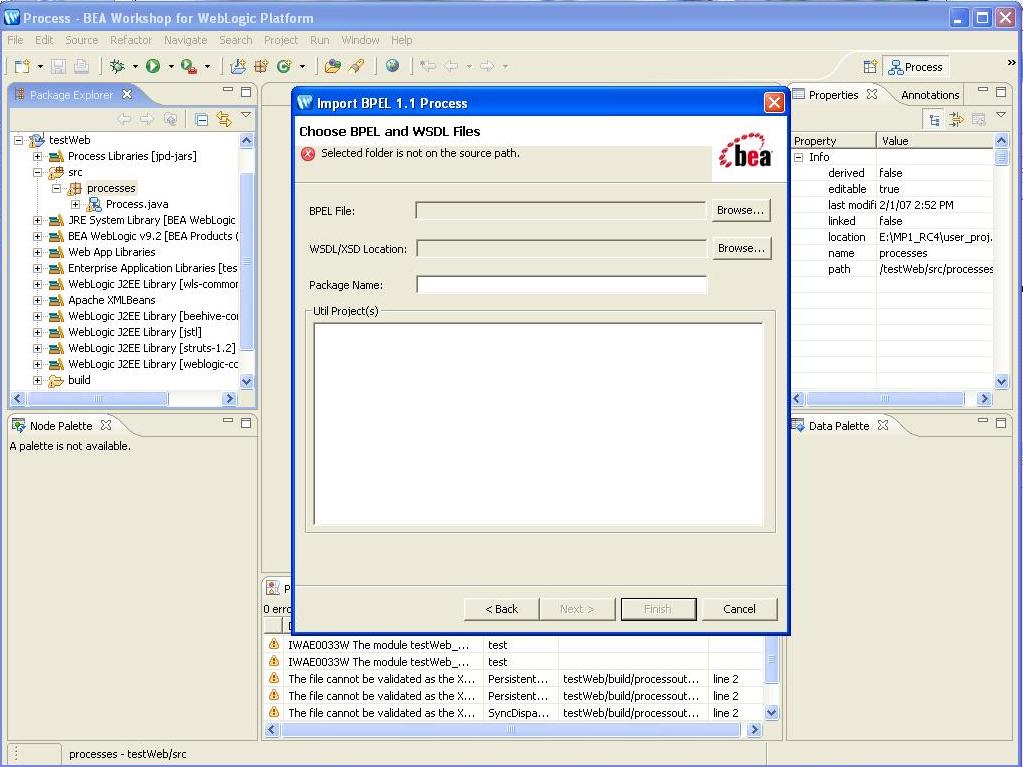Close the Package Explorer view tab
This screenshot has height=767, width=1023.
coord(127,95)
